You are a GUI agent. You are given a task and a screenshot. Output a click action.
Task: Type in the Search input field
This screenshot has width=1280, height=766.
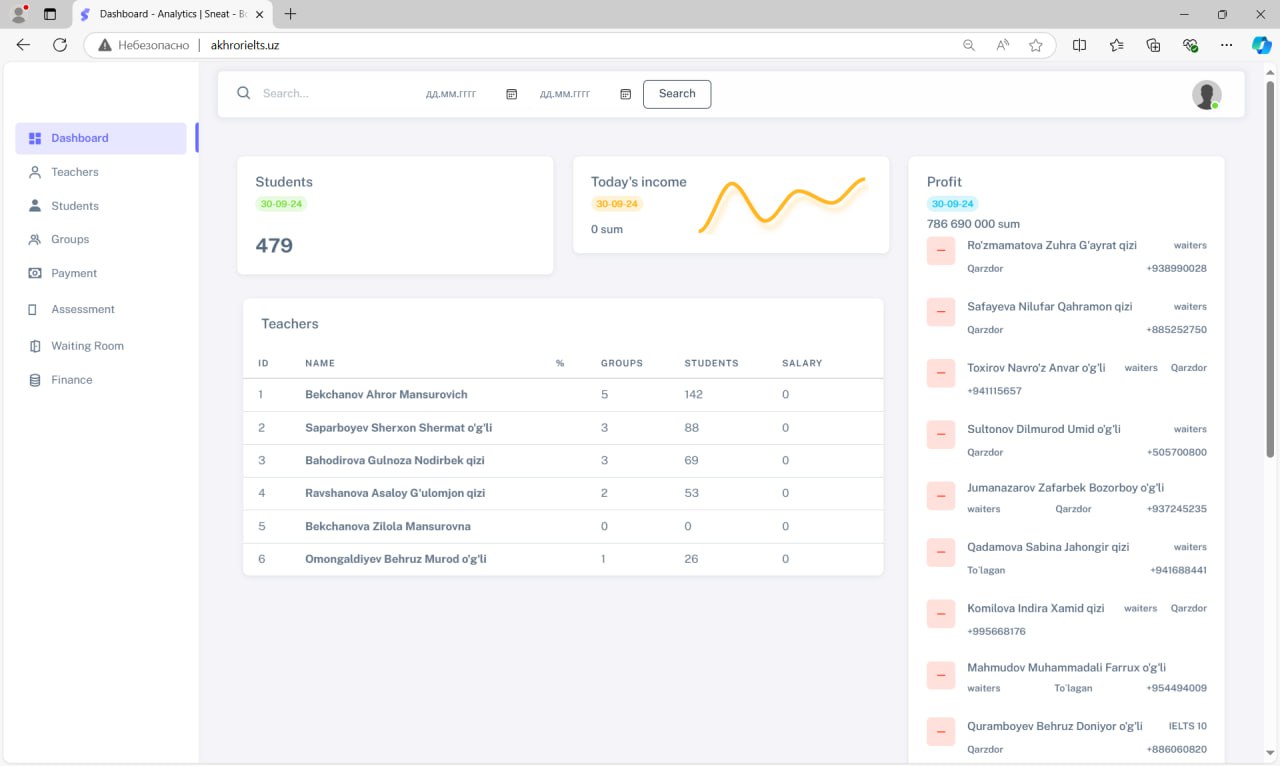click(x=330, y=94)
